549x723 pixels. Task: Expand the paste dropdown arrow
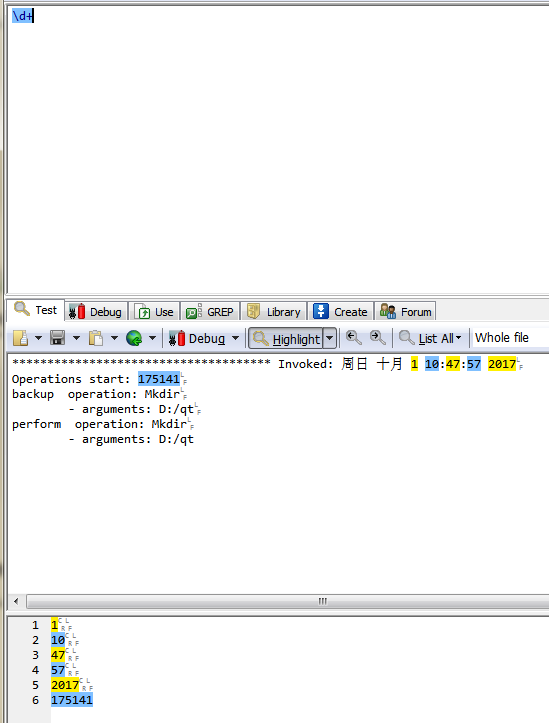tap(114, 338)
